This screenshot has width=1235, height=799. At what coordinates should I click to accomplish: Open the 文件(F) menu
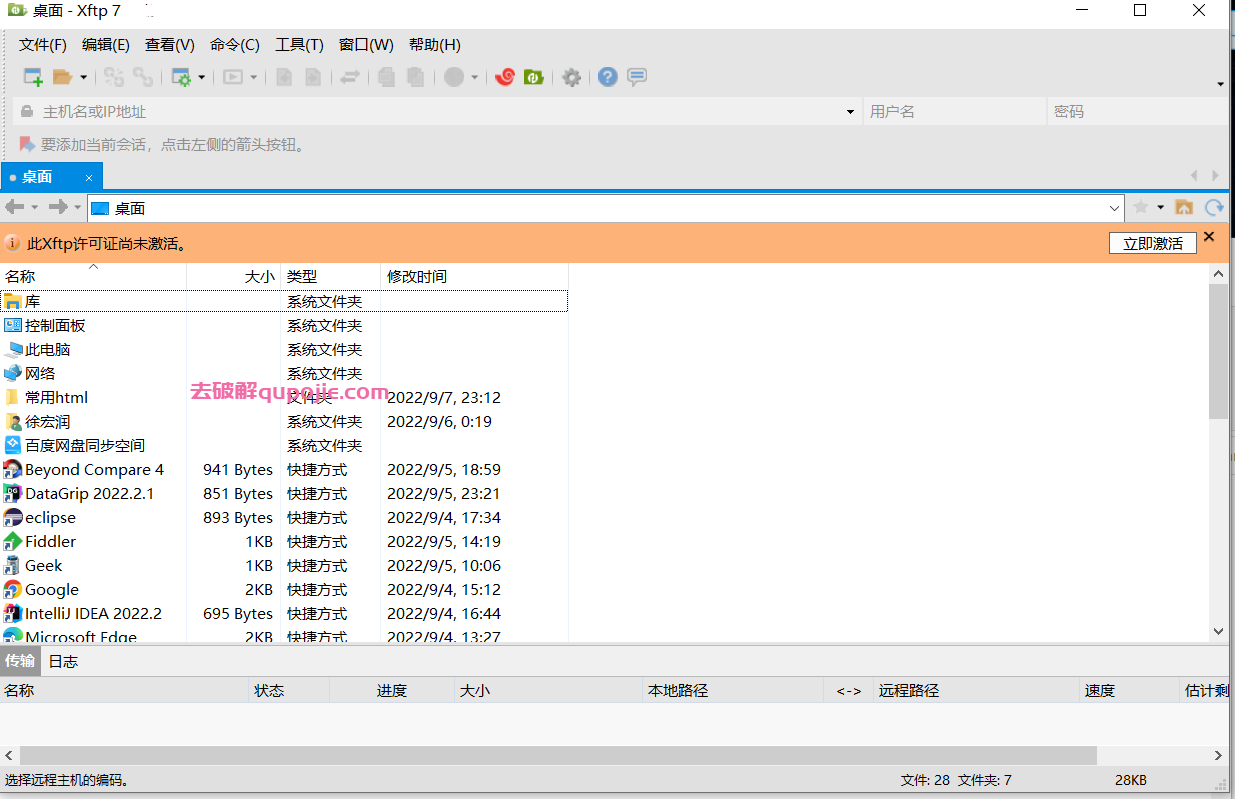coord(43,45)
